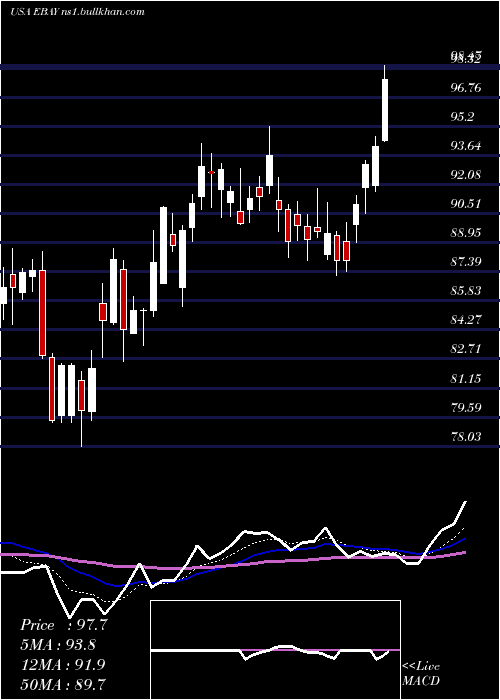Click the '<<Live MACD' label
The height and width of the screenshot is (700, 500).
[421, 673]
